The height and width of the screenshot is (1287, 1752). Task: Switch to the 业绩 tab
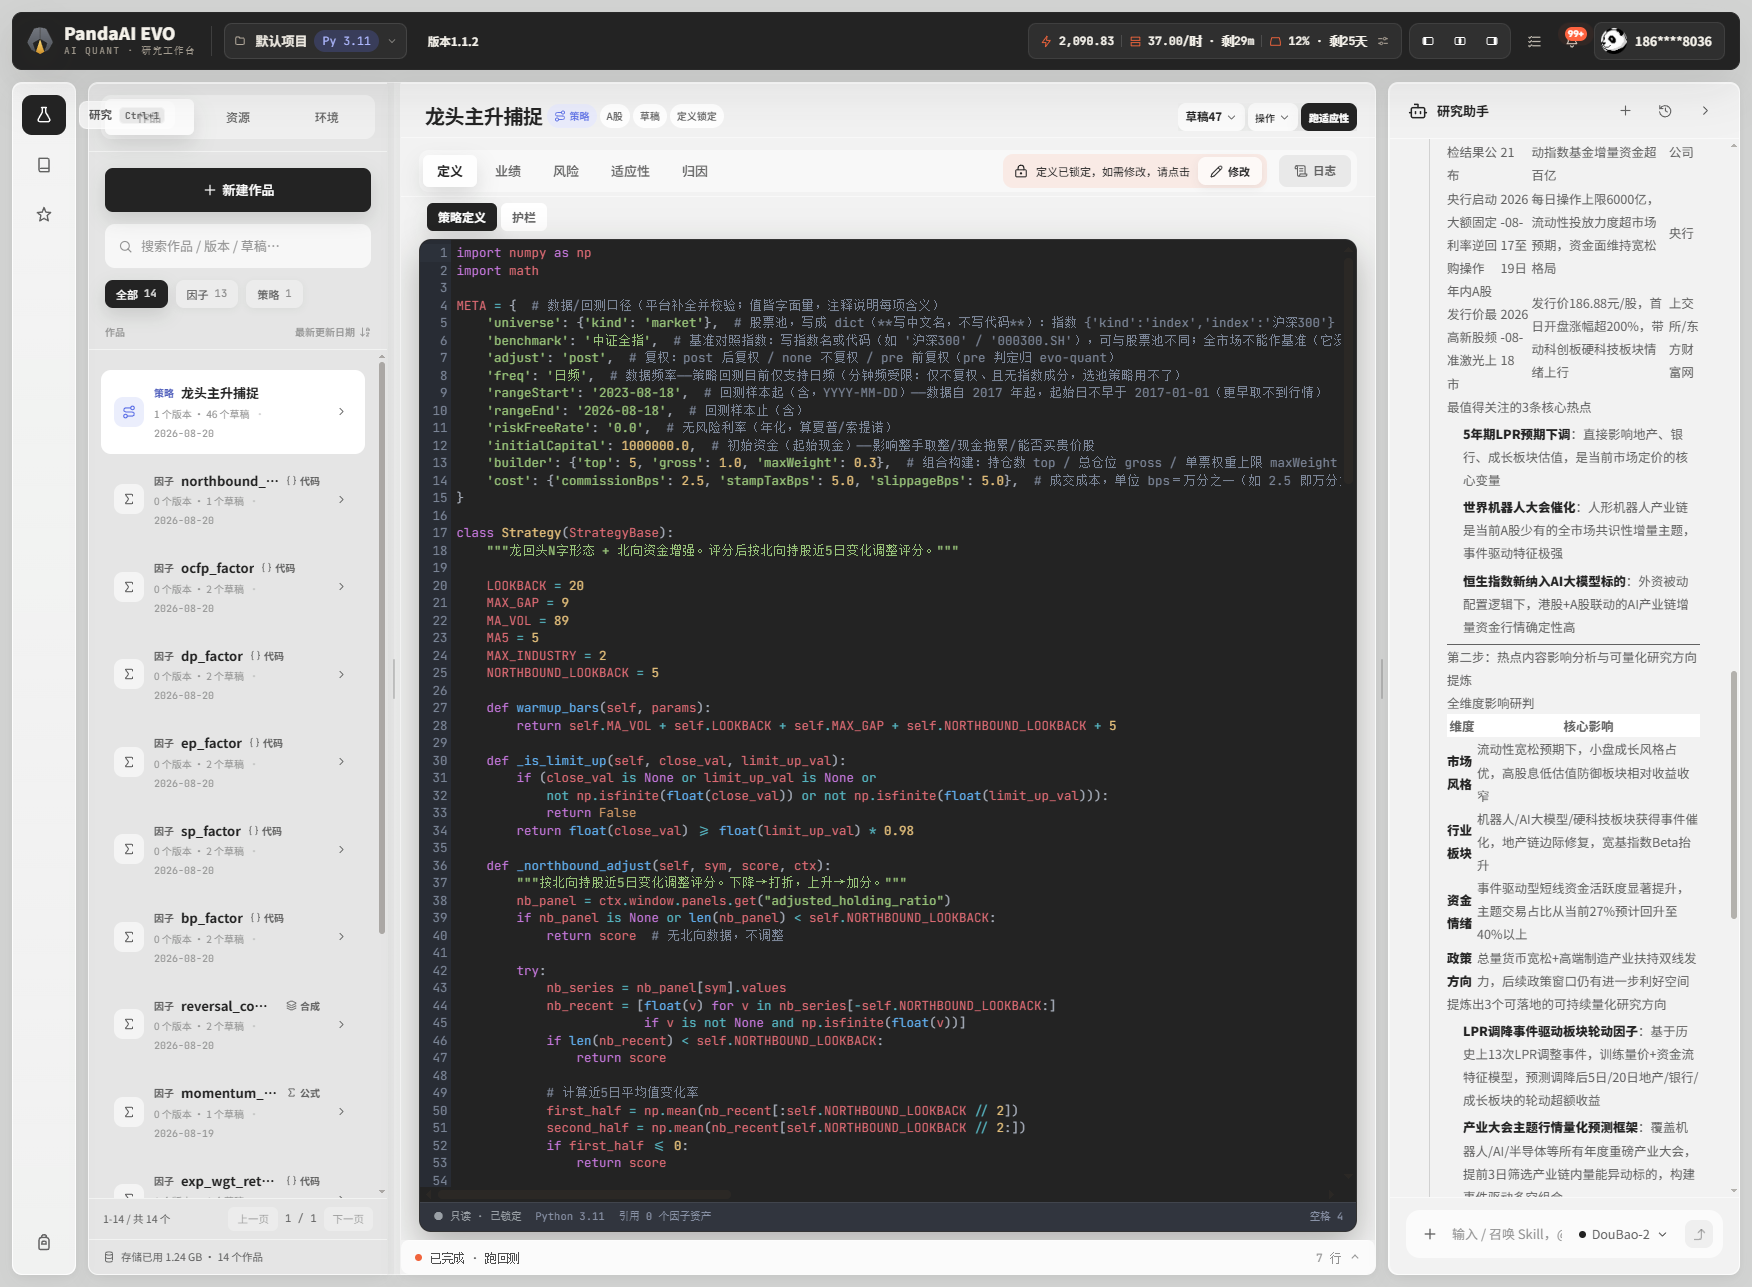(x=508, y=171)
